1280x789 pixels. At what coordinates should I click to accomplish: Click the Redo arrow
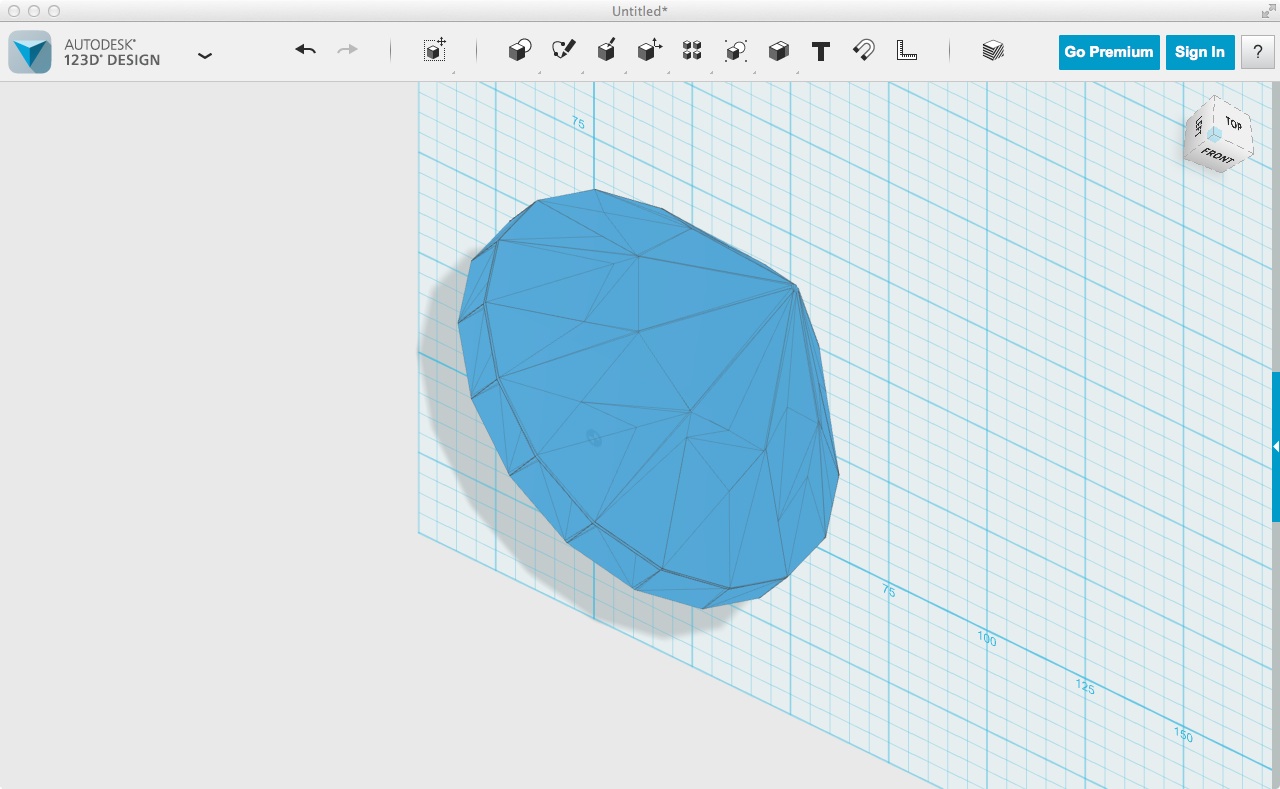[347, 50]
